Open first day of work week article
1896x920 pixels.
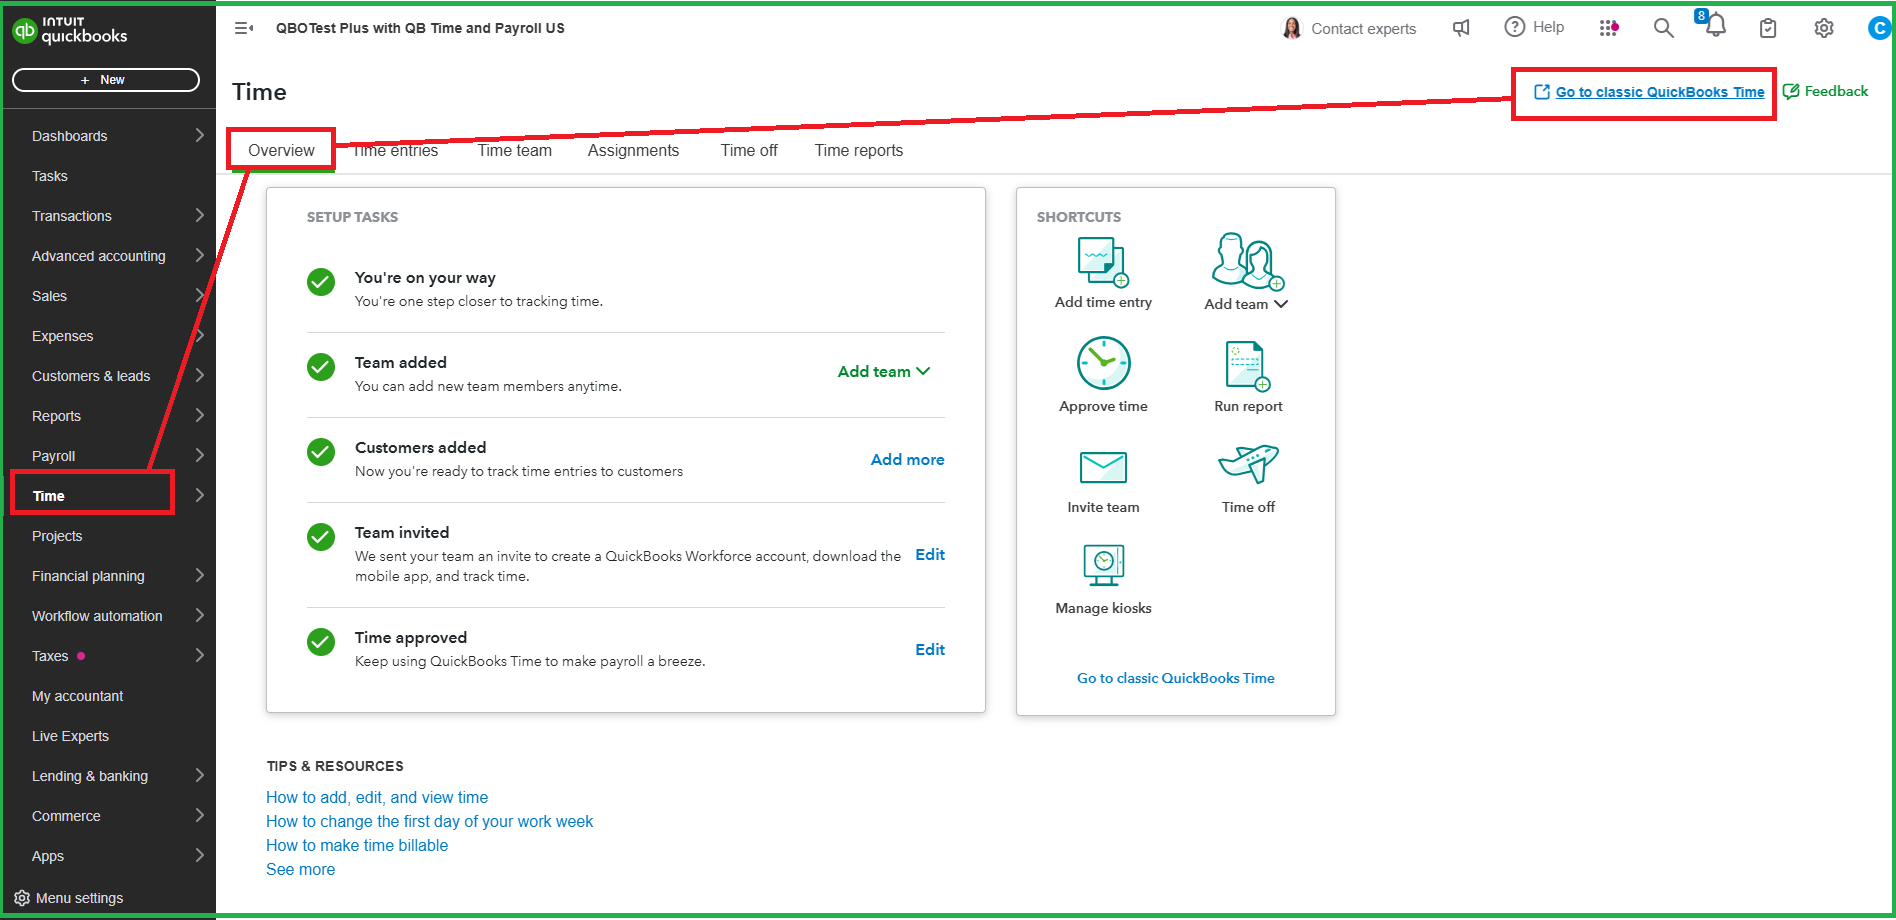[429, 821]
